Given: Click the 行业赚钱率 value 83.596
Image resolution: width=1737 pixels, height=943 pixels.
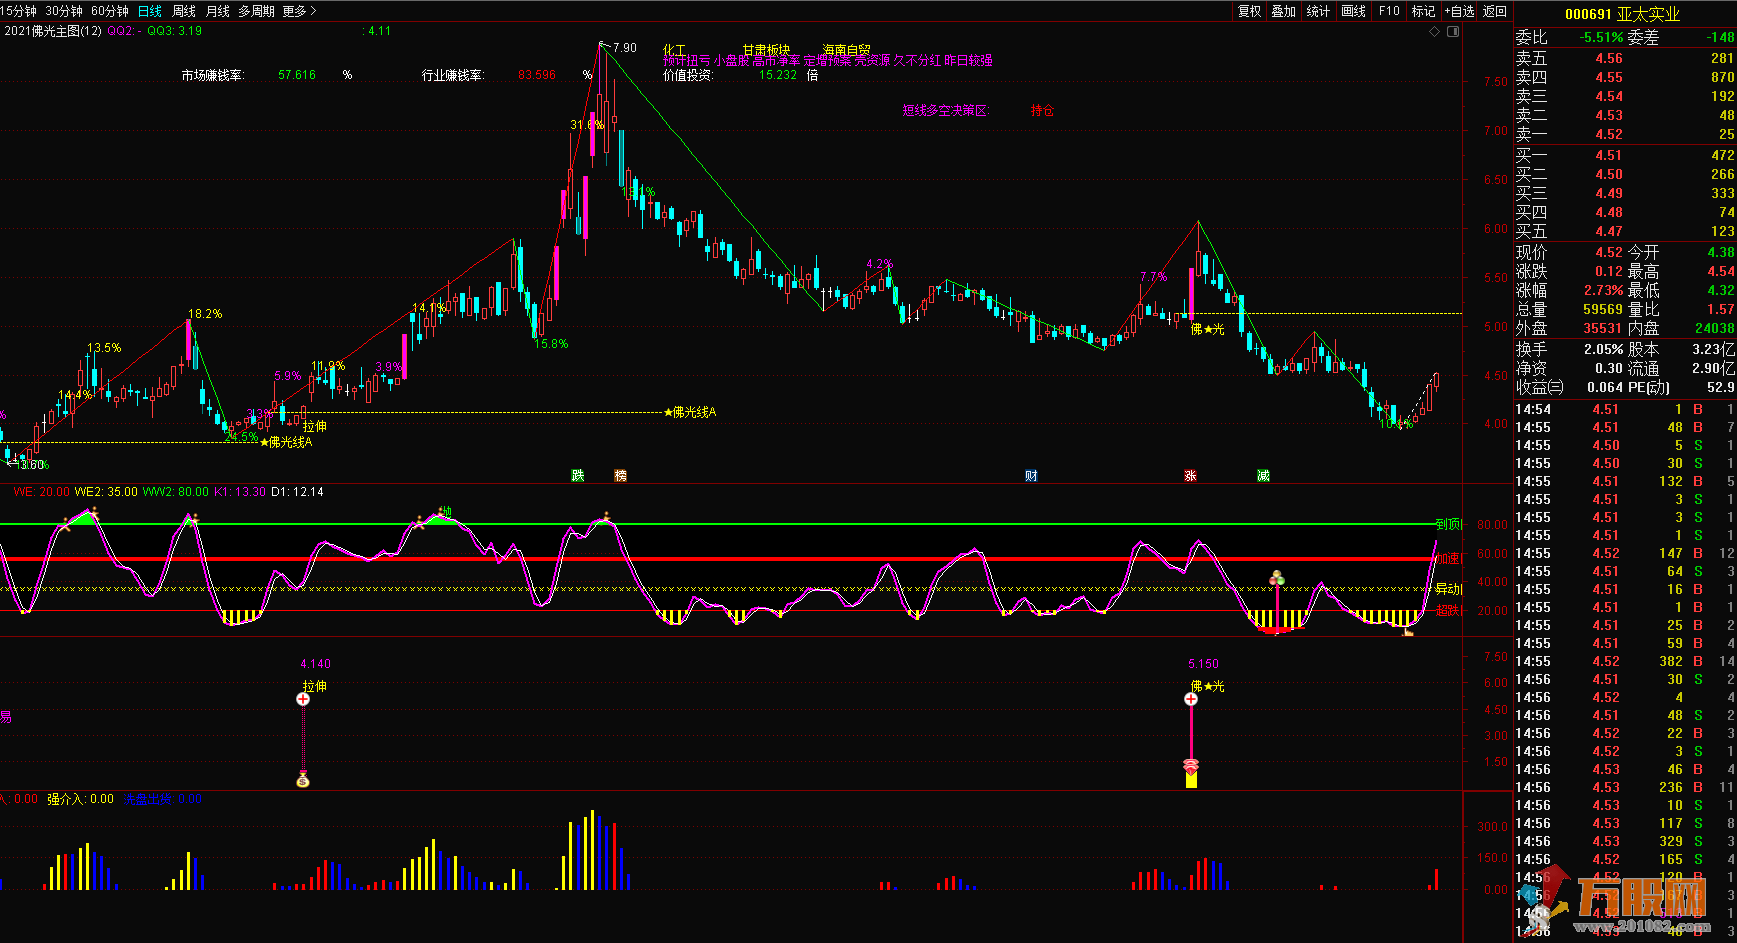Looking at the screenshot, I should pos(537,75).
